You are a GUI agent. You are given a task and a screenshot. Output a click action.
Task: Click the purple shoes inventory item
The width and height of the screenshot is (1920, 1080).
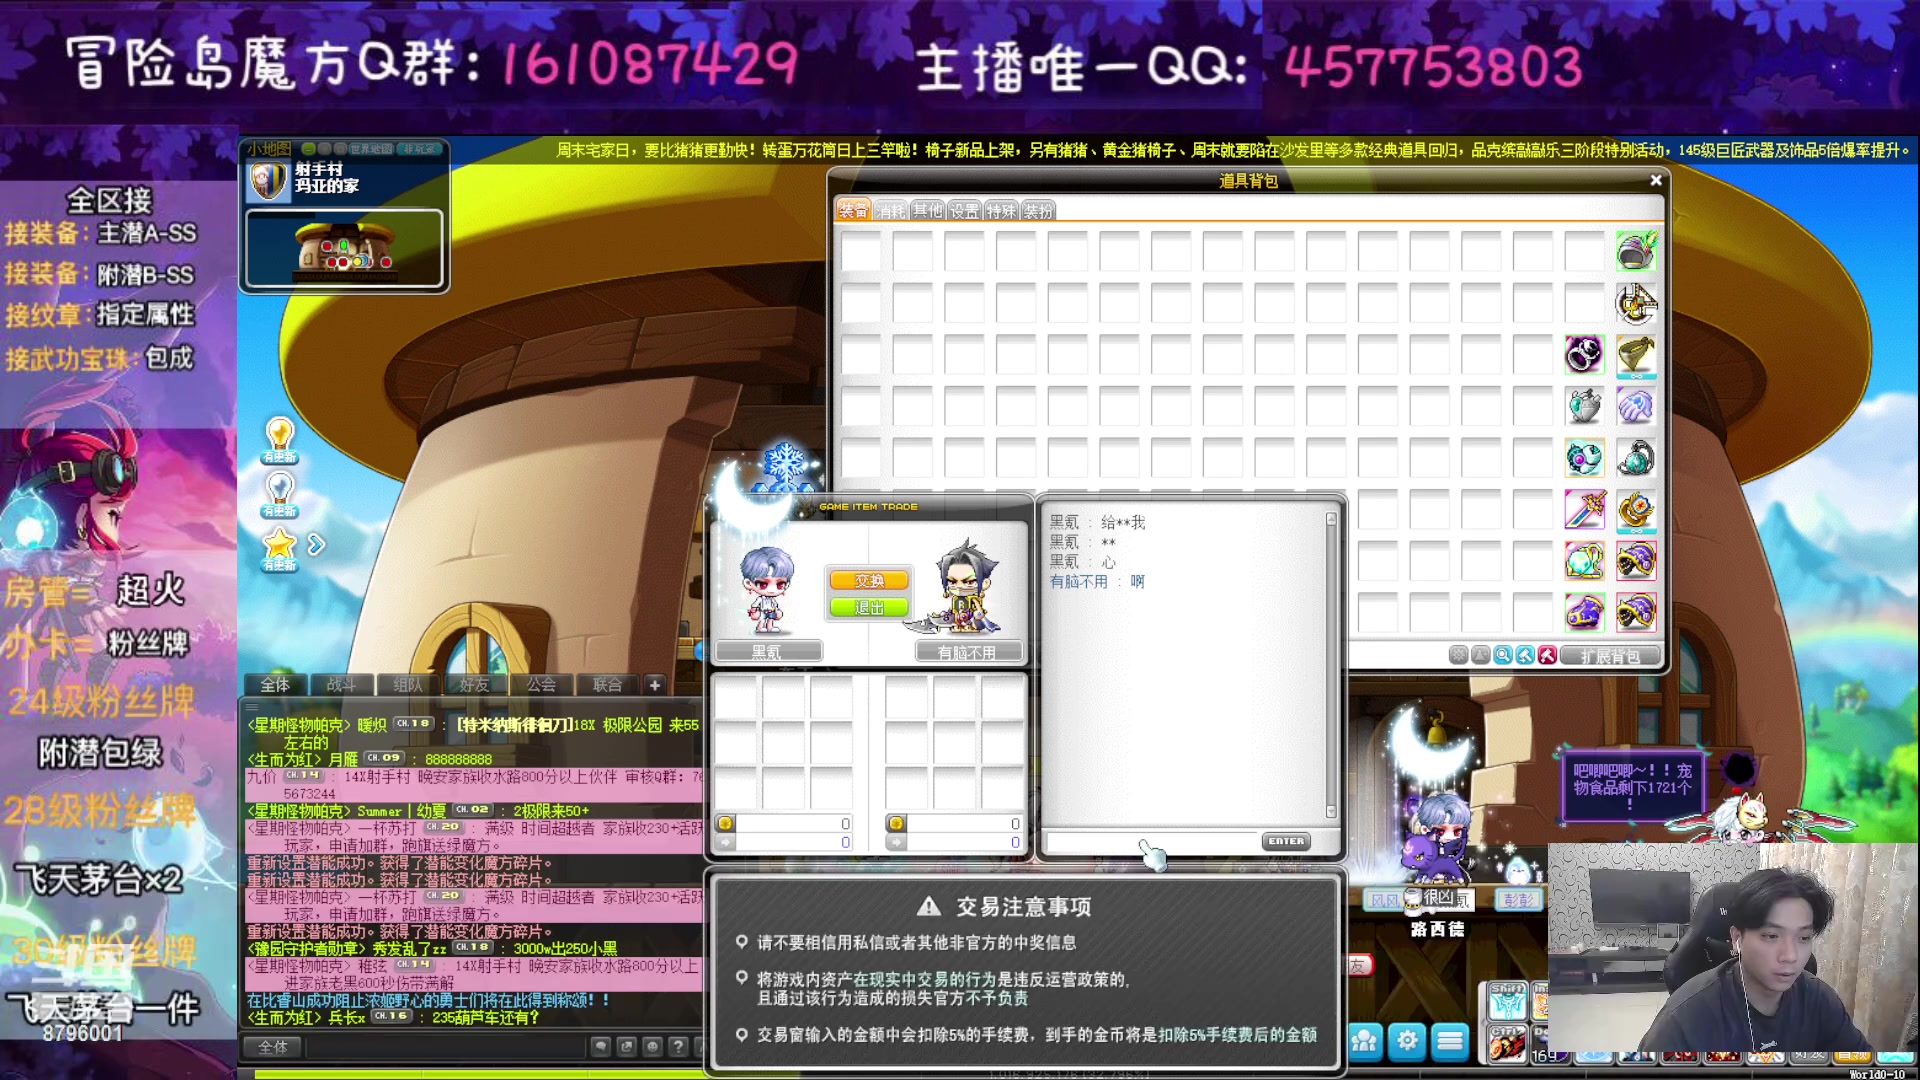tap(1584, 612)
